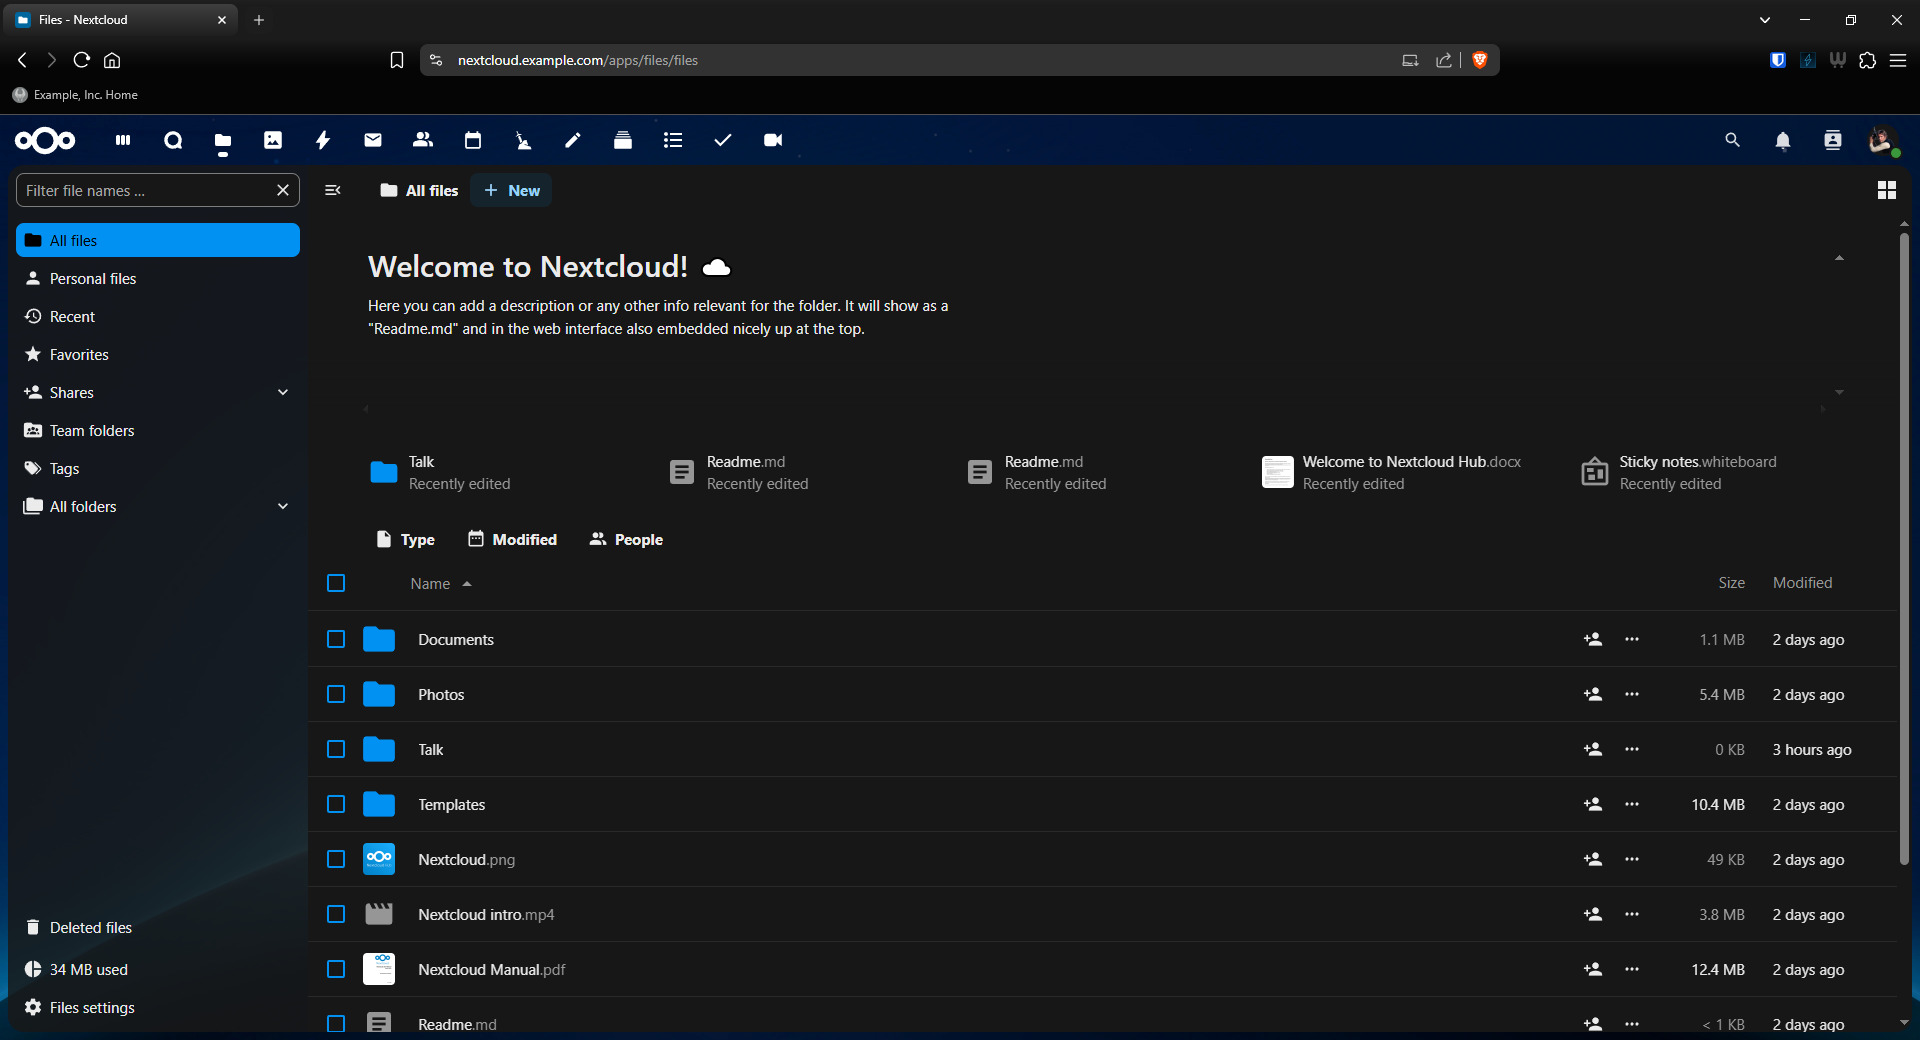Click share icon for Photos folder
This screenshot has height=1040, width=1920.
1593,694
